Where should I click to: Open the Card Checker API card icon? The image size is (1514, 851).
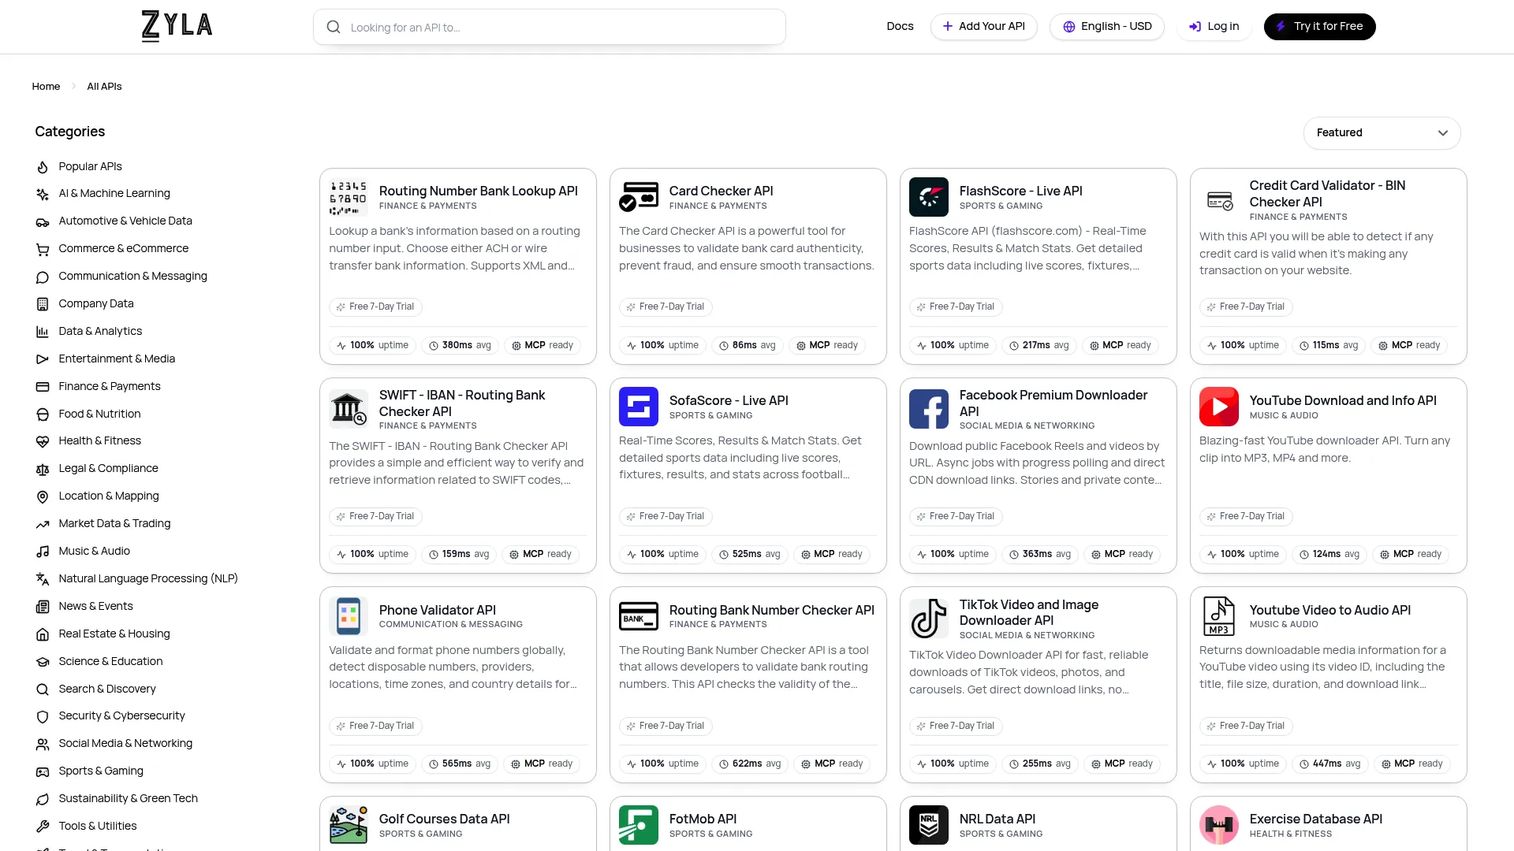(639, 198)
